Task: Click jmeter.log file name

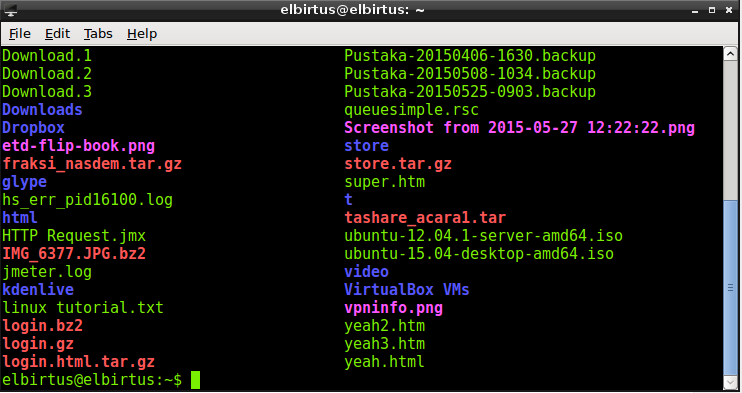Action: click(x=47, y=272)
